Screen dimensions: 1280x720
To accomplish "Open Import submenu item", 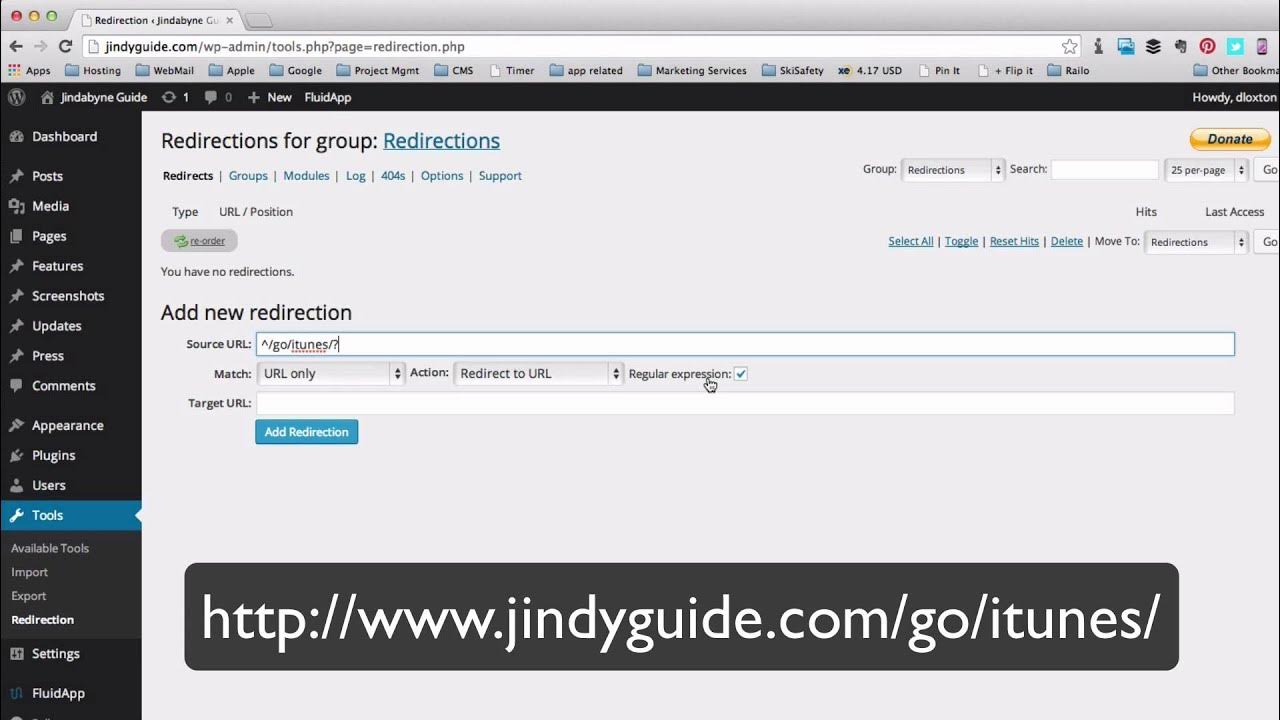I will coord(30,572).
